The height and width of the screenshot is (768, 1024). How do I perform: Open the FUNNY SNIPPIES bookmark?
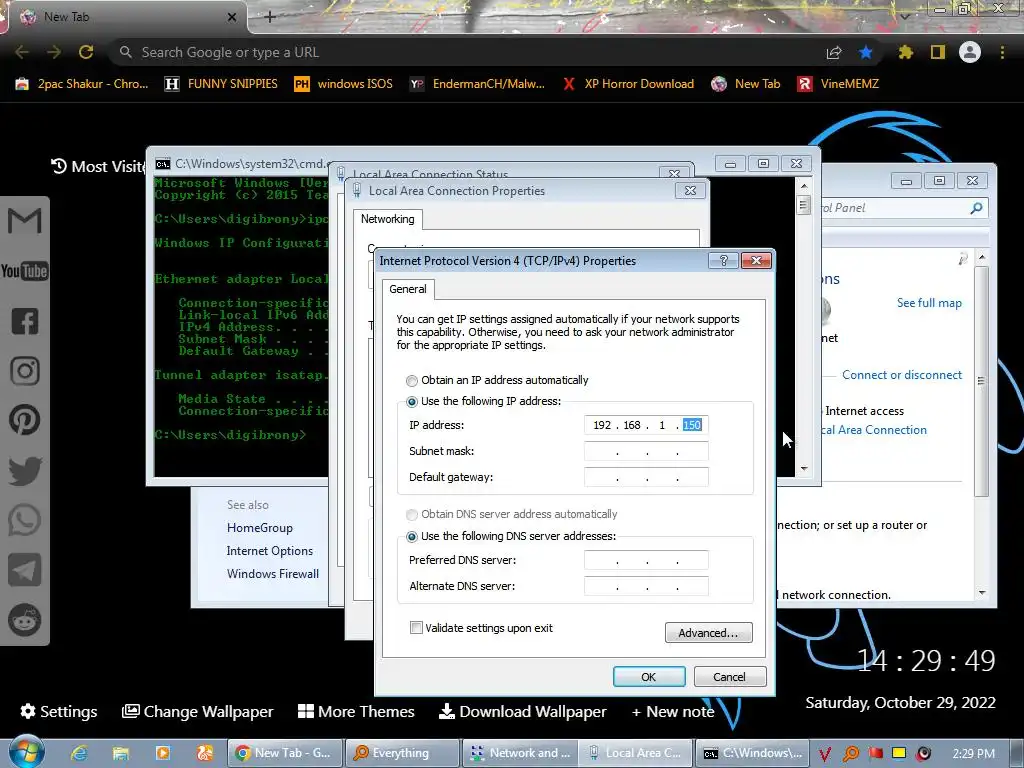click(222, 84)
